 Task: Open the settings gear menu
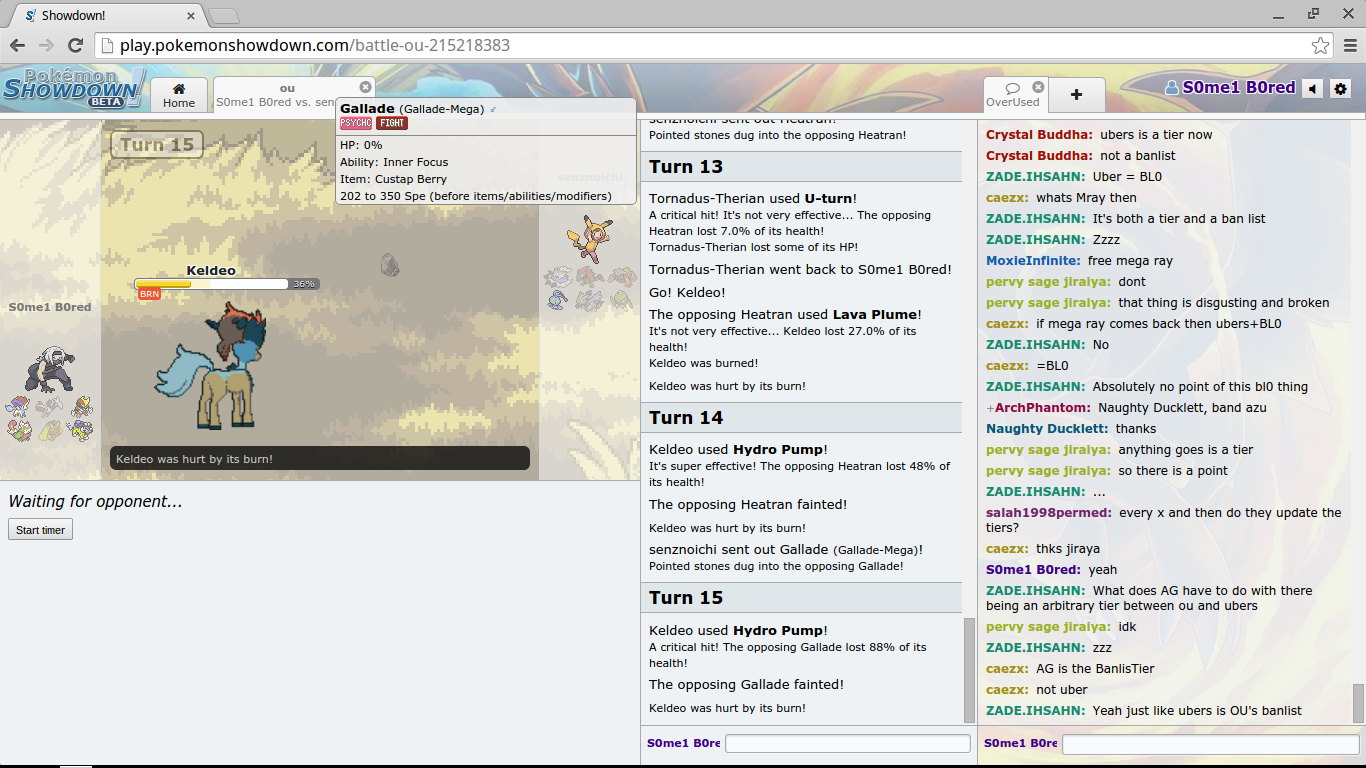point(1341,88)
